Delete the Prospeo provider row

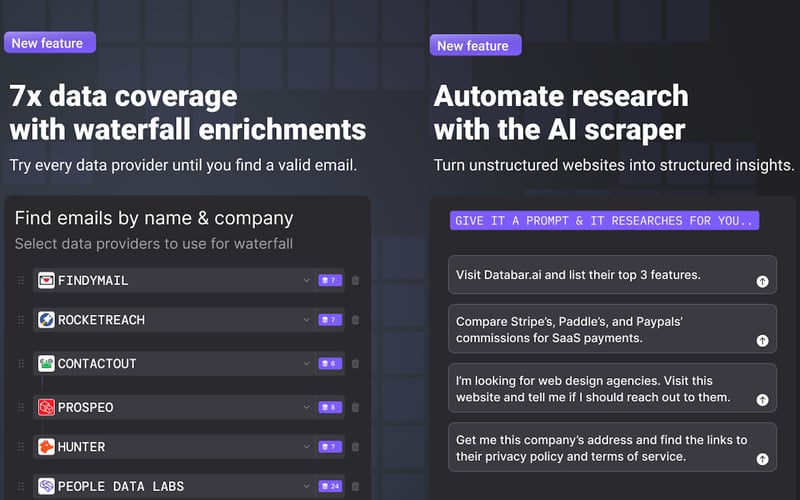356,407
